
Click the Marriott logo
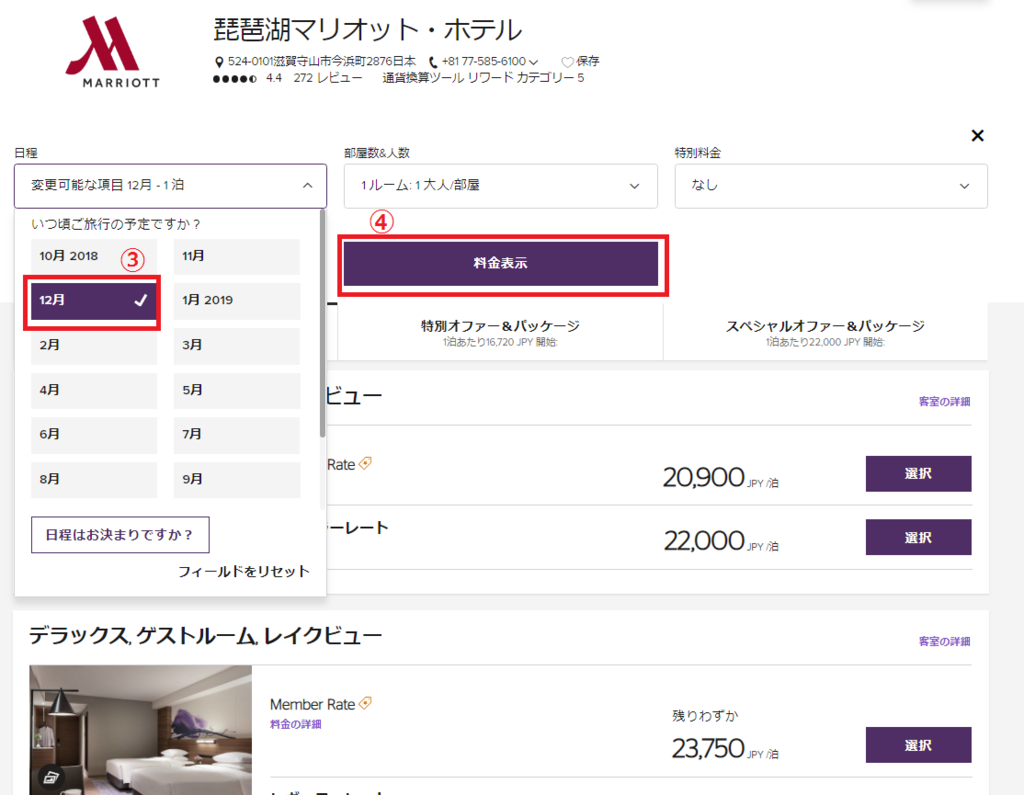(x=112, y=52)
